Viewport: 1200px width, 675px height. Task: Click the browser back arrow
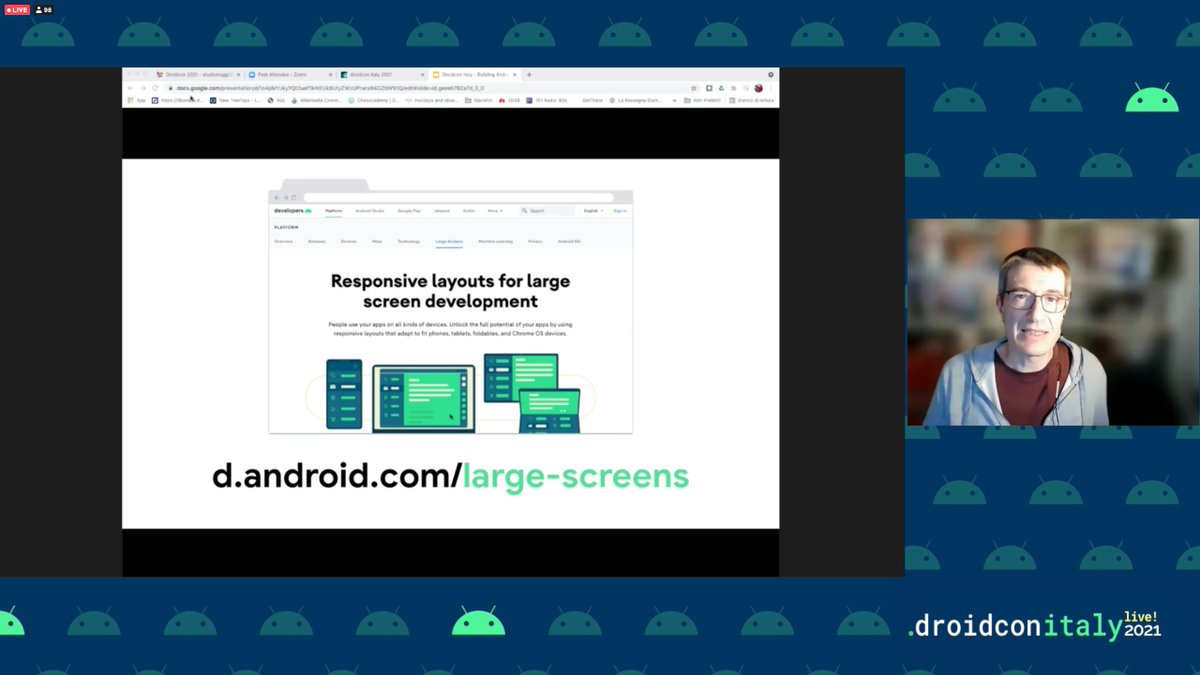click(x=130, y=88)
